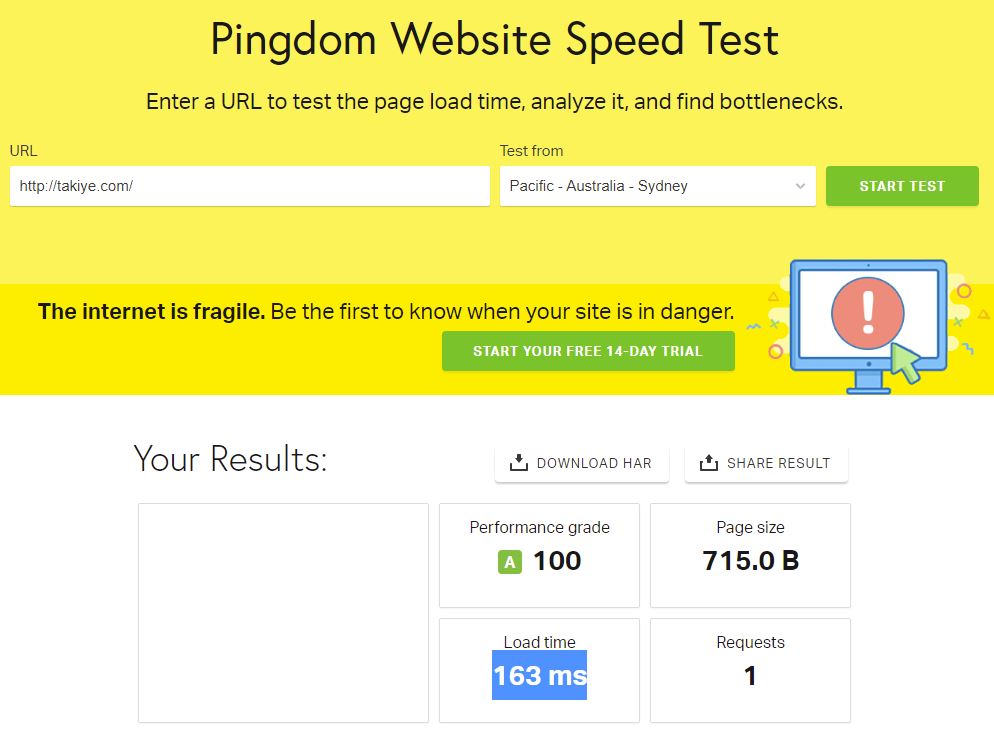Image resolution: width=994 pixels, height=746 pixels.
Task: Click START YOUR FREE 14-DAY TRIAL button
Action: 588,351
